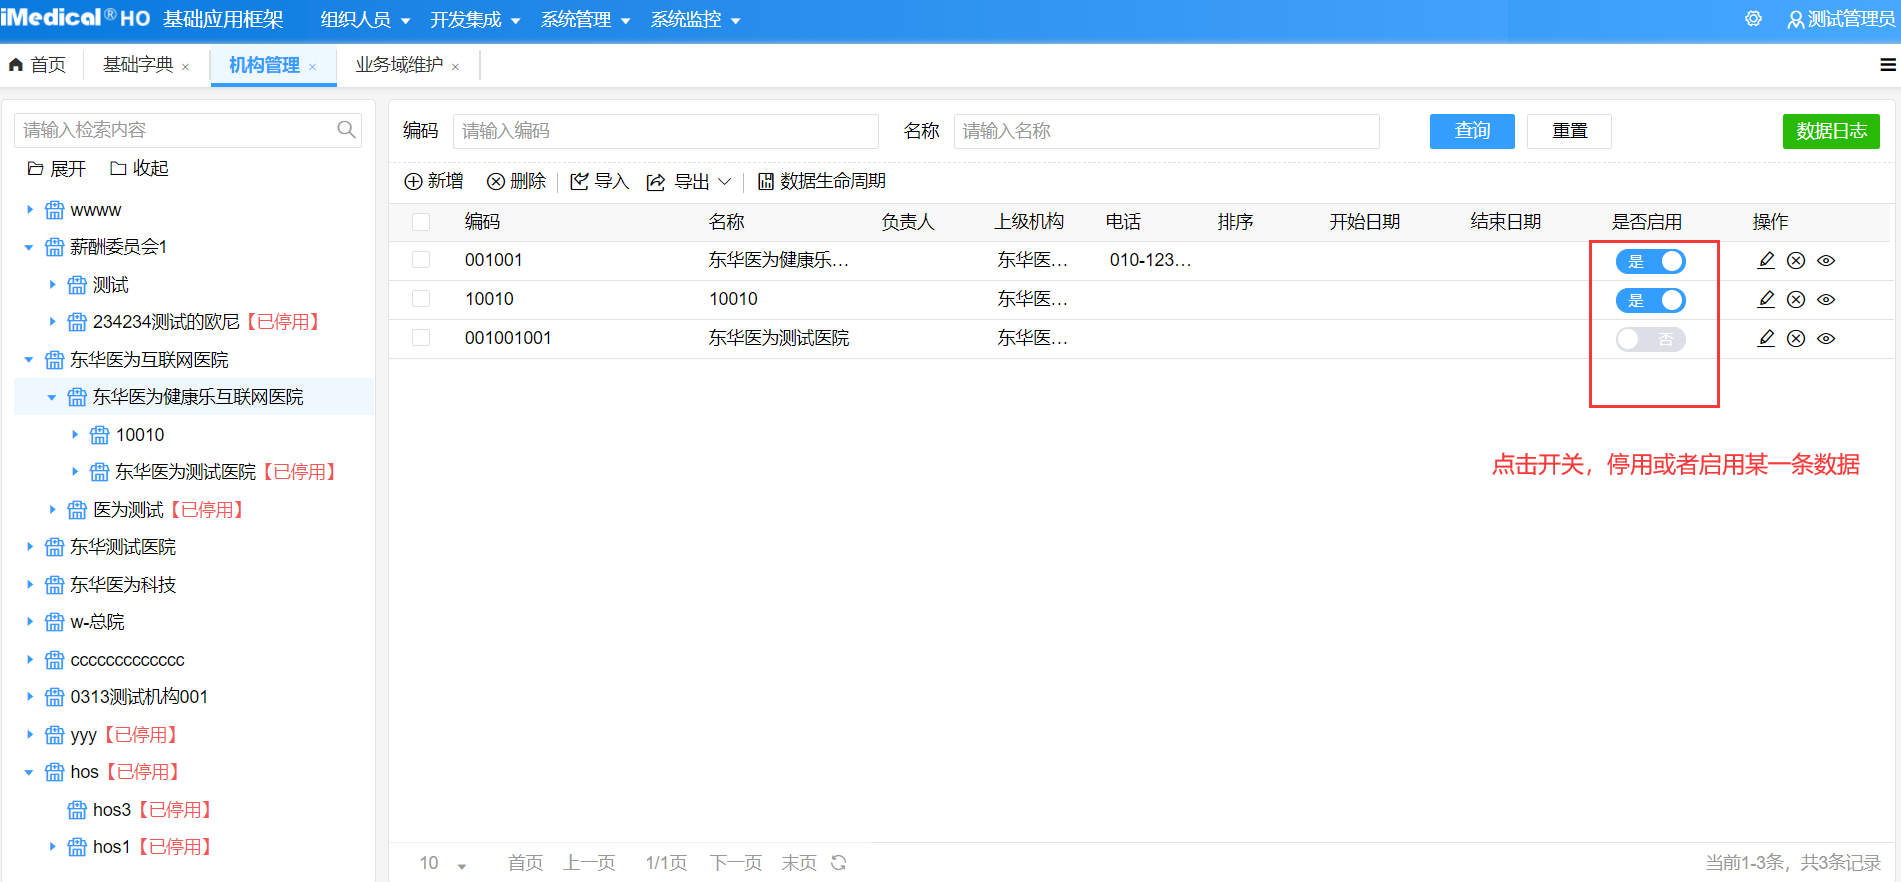Delete row 001001 using circle-x icon
Viewport: 1901px width, 882px height.
(1796, 260)
